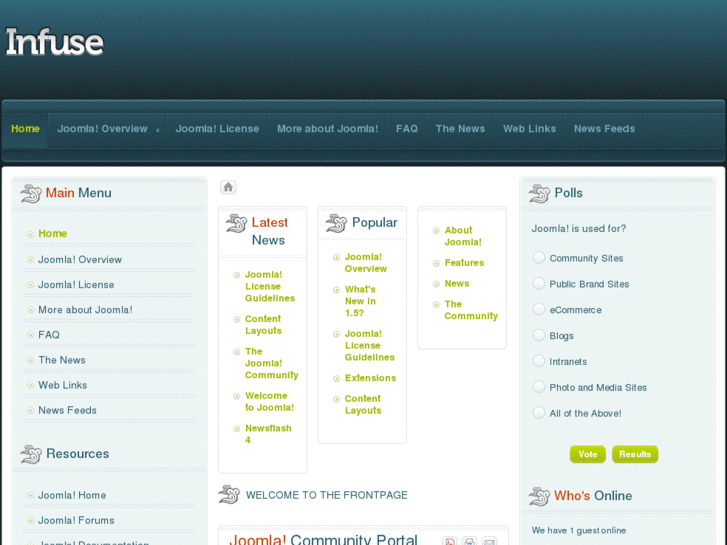The height and width of the screenshot is (545, 727).
Task: Open Features link
Action: [x=464, y=263]
